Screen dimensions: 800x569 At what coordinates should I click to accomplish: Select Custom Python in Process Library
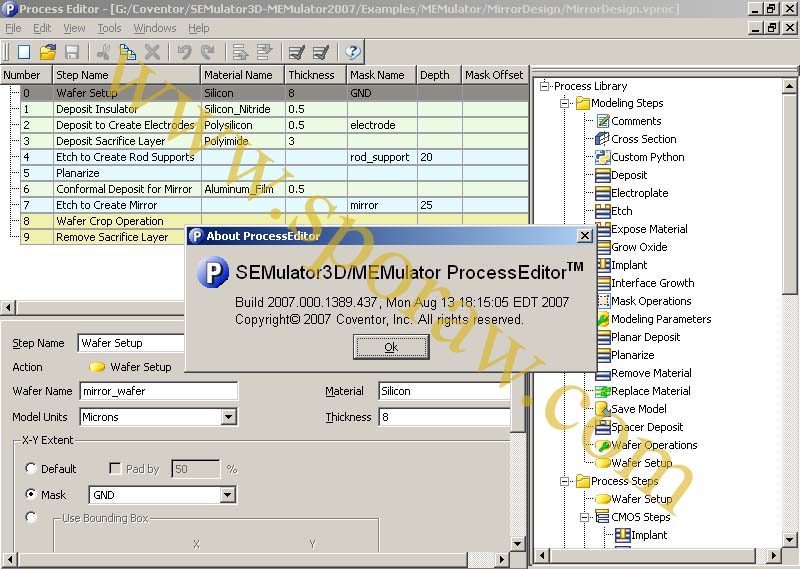[647, 157]
